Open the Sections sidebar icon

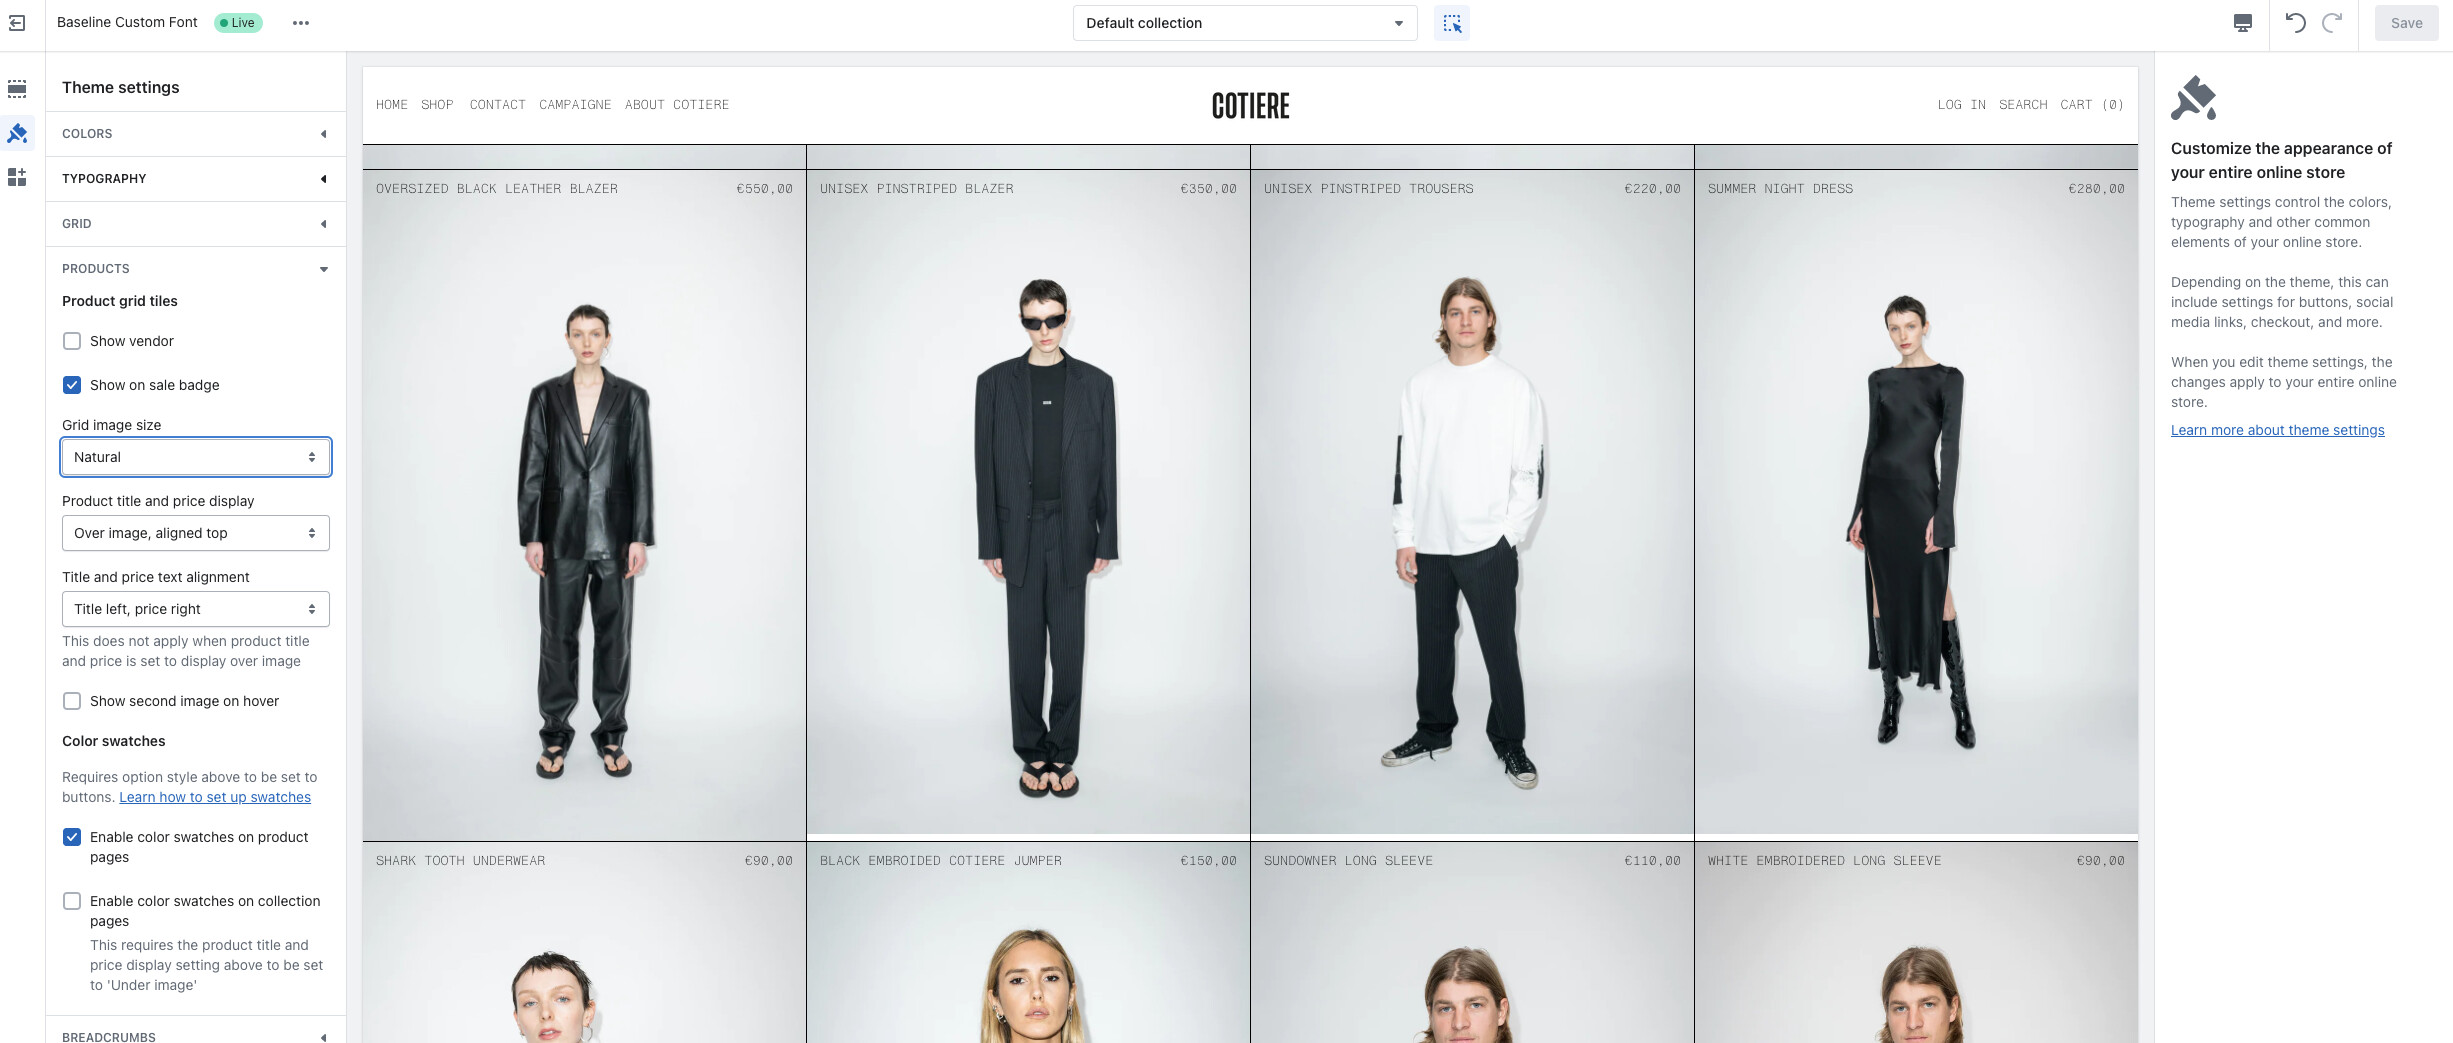(17, 89)
